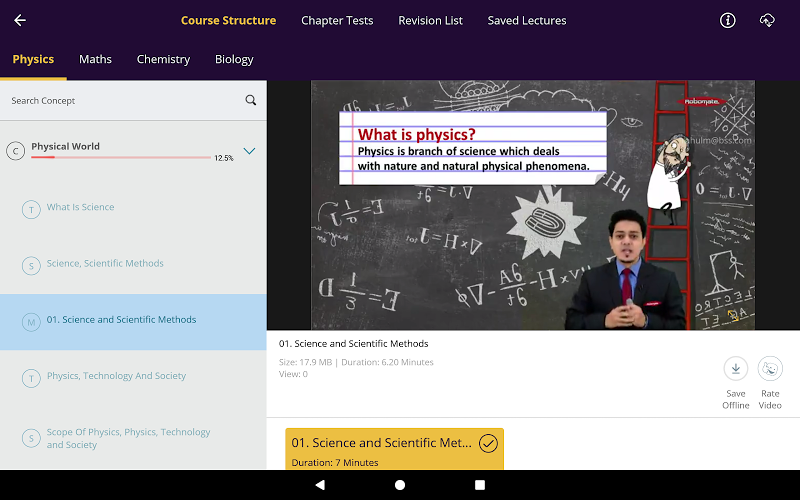The width and height of the screenshot is (800, 500).
Task: Open the Saved Lectures tab
Action: coord(527,20)
